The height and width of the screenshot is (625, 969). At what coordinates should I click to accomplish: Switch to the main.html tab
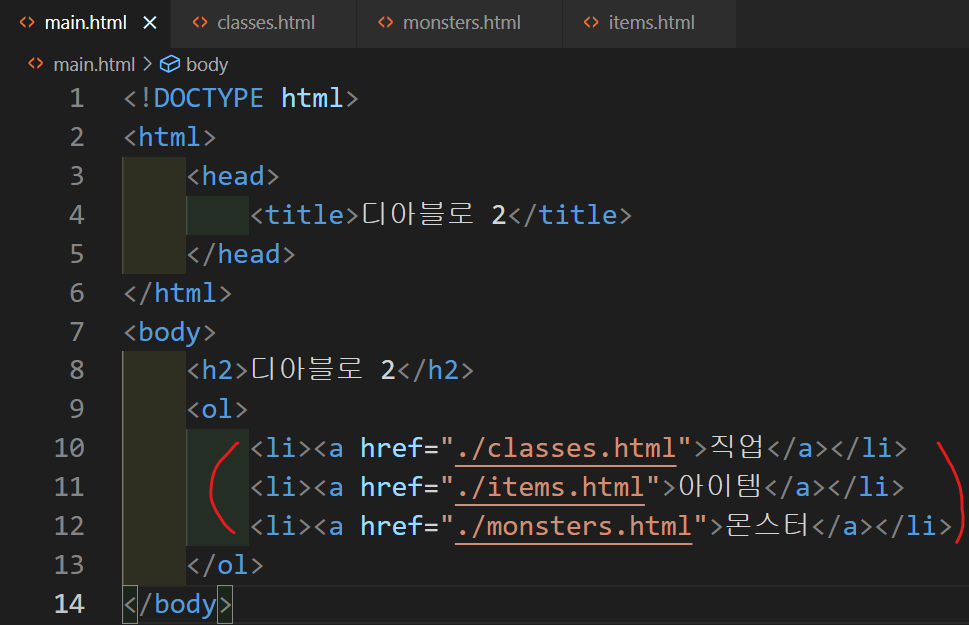(x=85, y=23)
